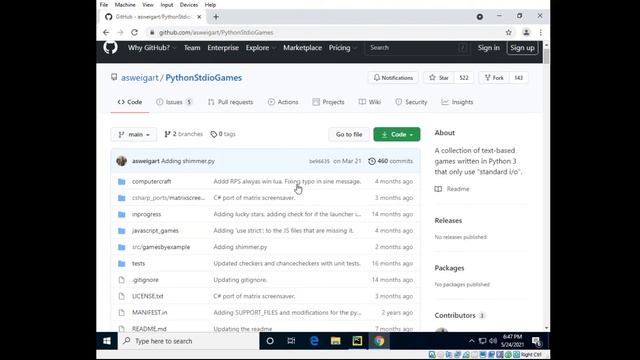Switch to the Projects tab
This screenshot has height=360, width=640.
pos(328,102)
